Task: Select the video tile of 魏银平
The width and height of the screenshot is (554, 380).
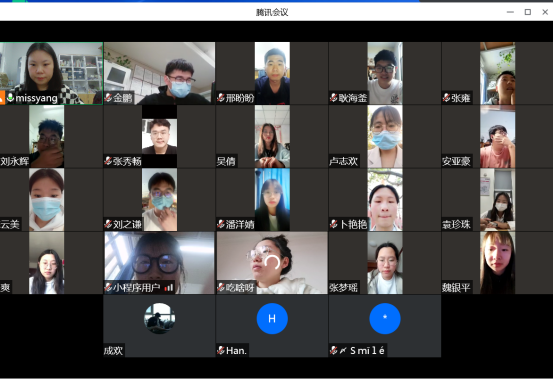Action: coord(497,263)
